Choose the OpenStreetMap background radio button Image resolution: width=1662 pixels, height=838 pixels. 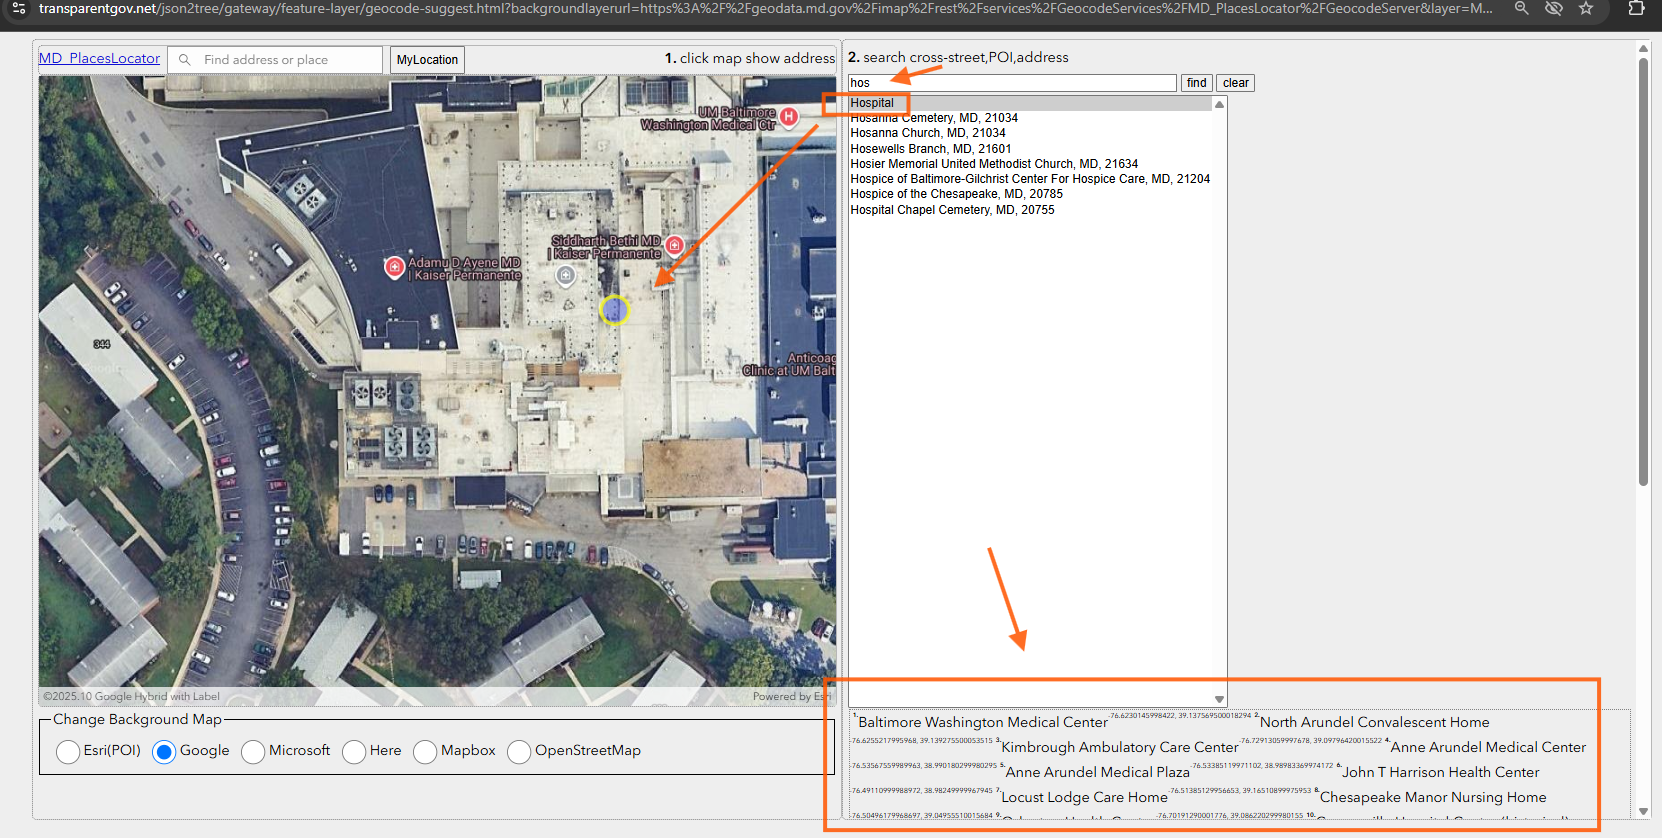[x=519, y=751]
